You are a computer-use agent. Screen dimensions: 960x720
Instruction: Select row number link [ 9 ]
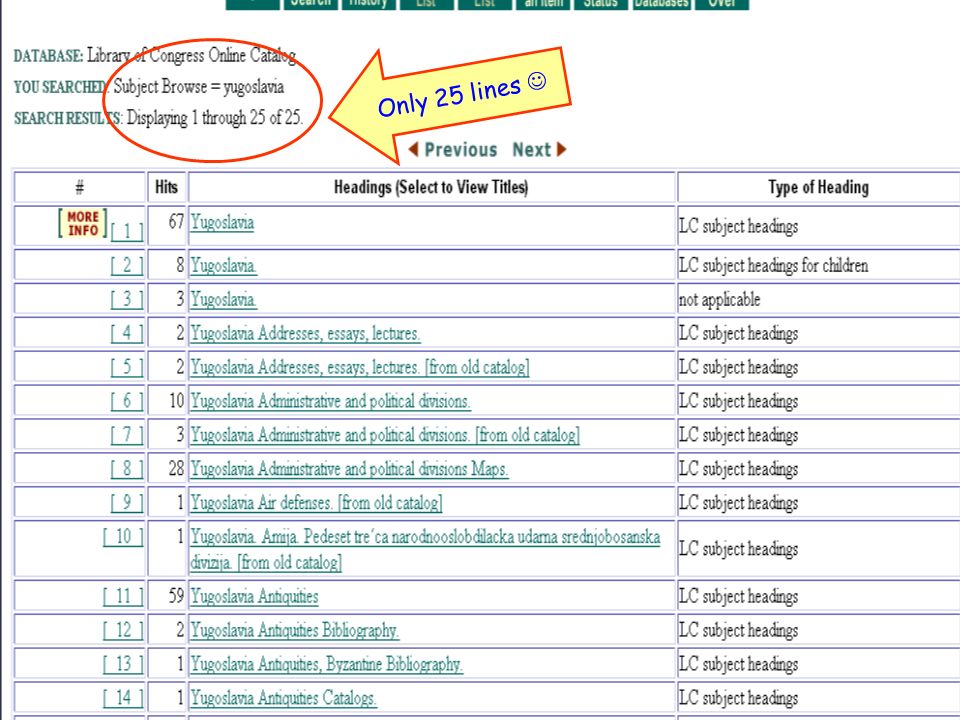[127, 502]
